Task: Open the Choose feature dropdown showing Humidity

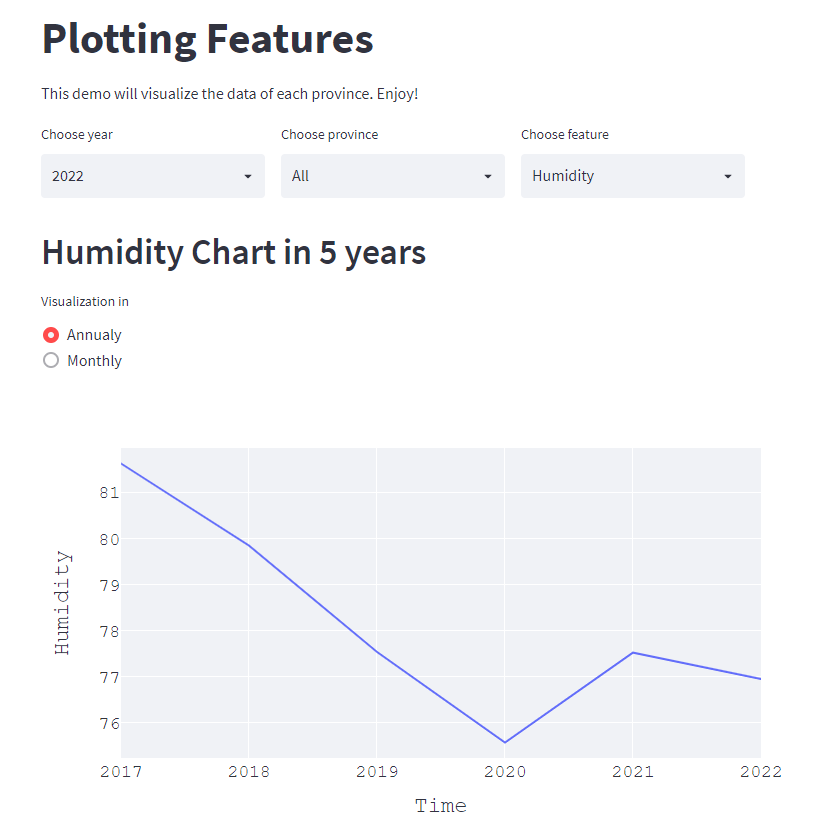Action: pyautogui.click(x=632, y=176)
